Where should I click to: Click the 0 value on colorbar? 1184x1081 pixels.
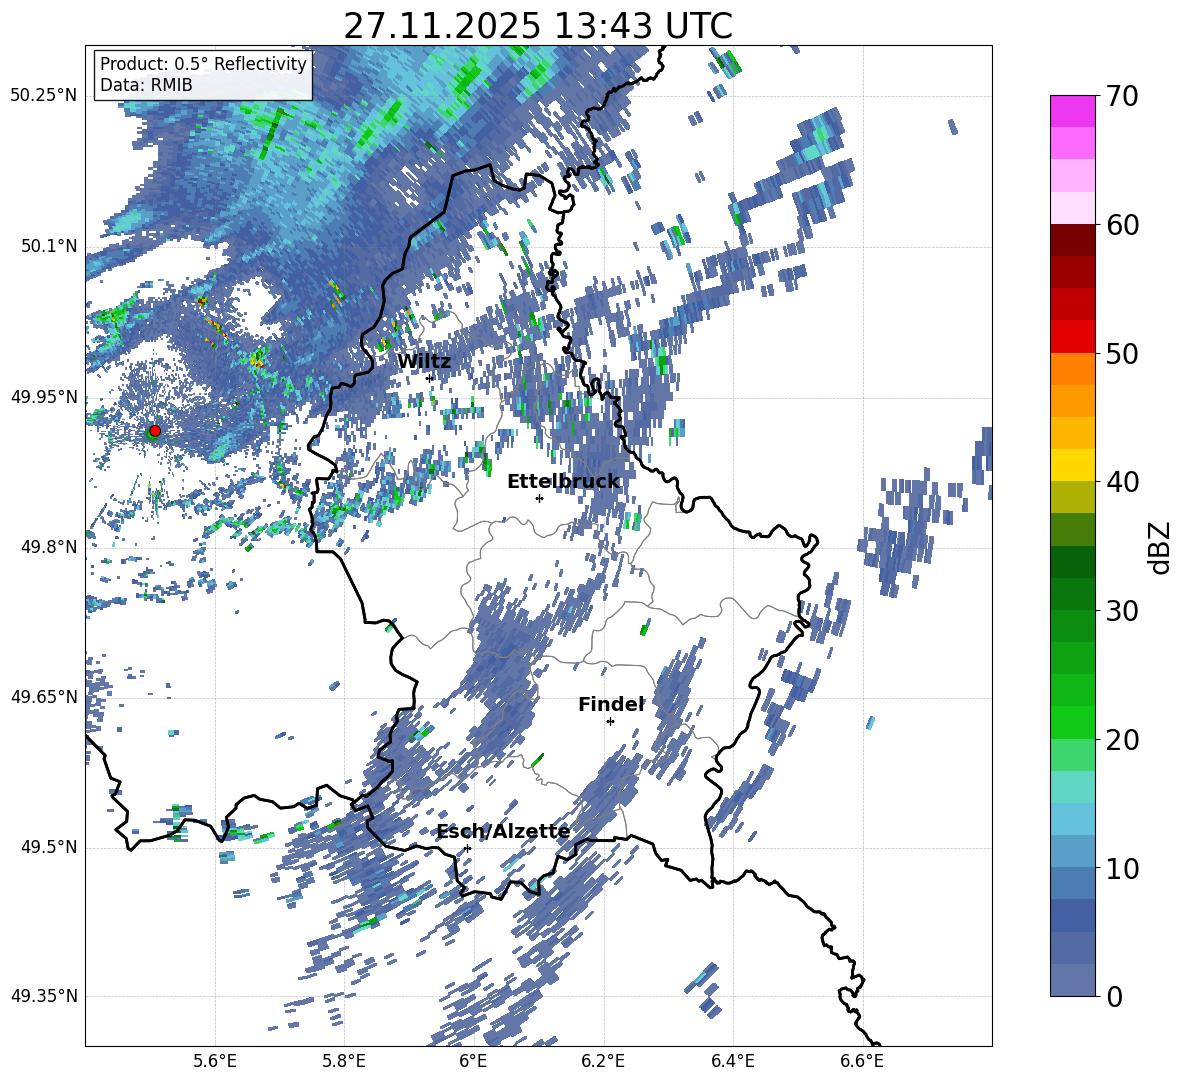pos(1114,996)
